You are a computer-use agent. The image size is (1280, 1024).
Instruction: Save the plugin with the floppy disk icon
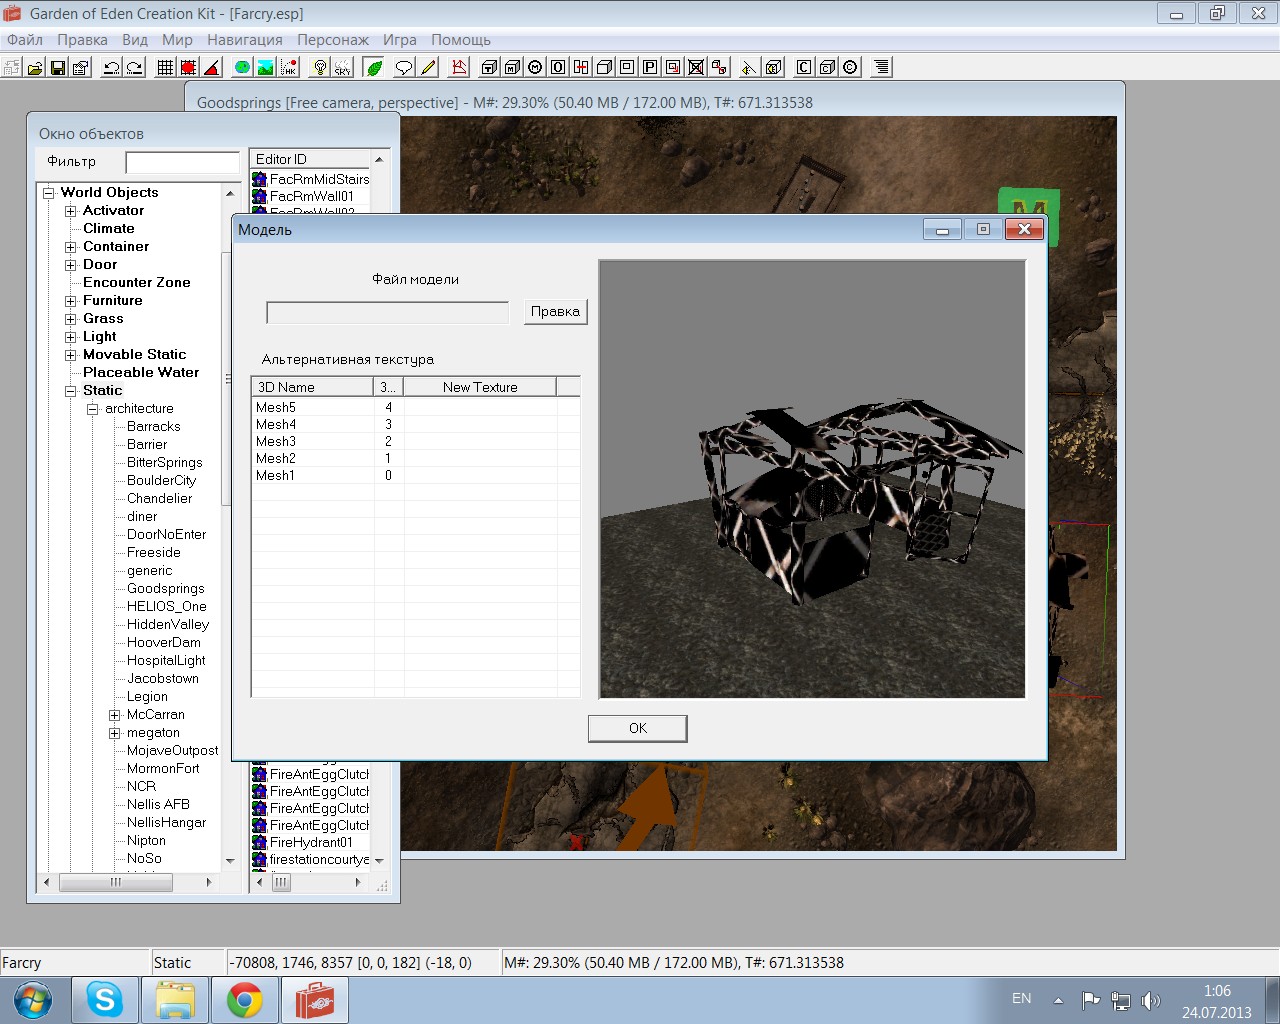coord(58,67)
